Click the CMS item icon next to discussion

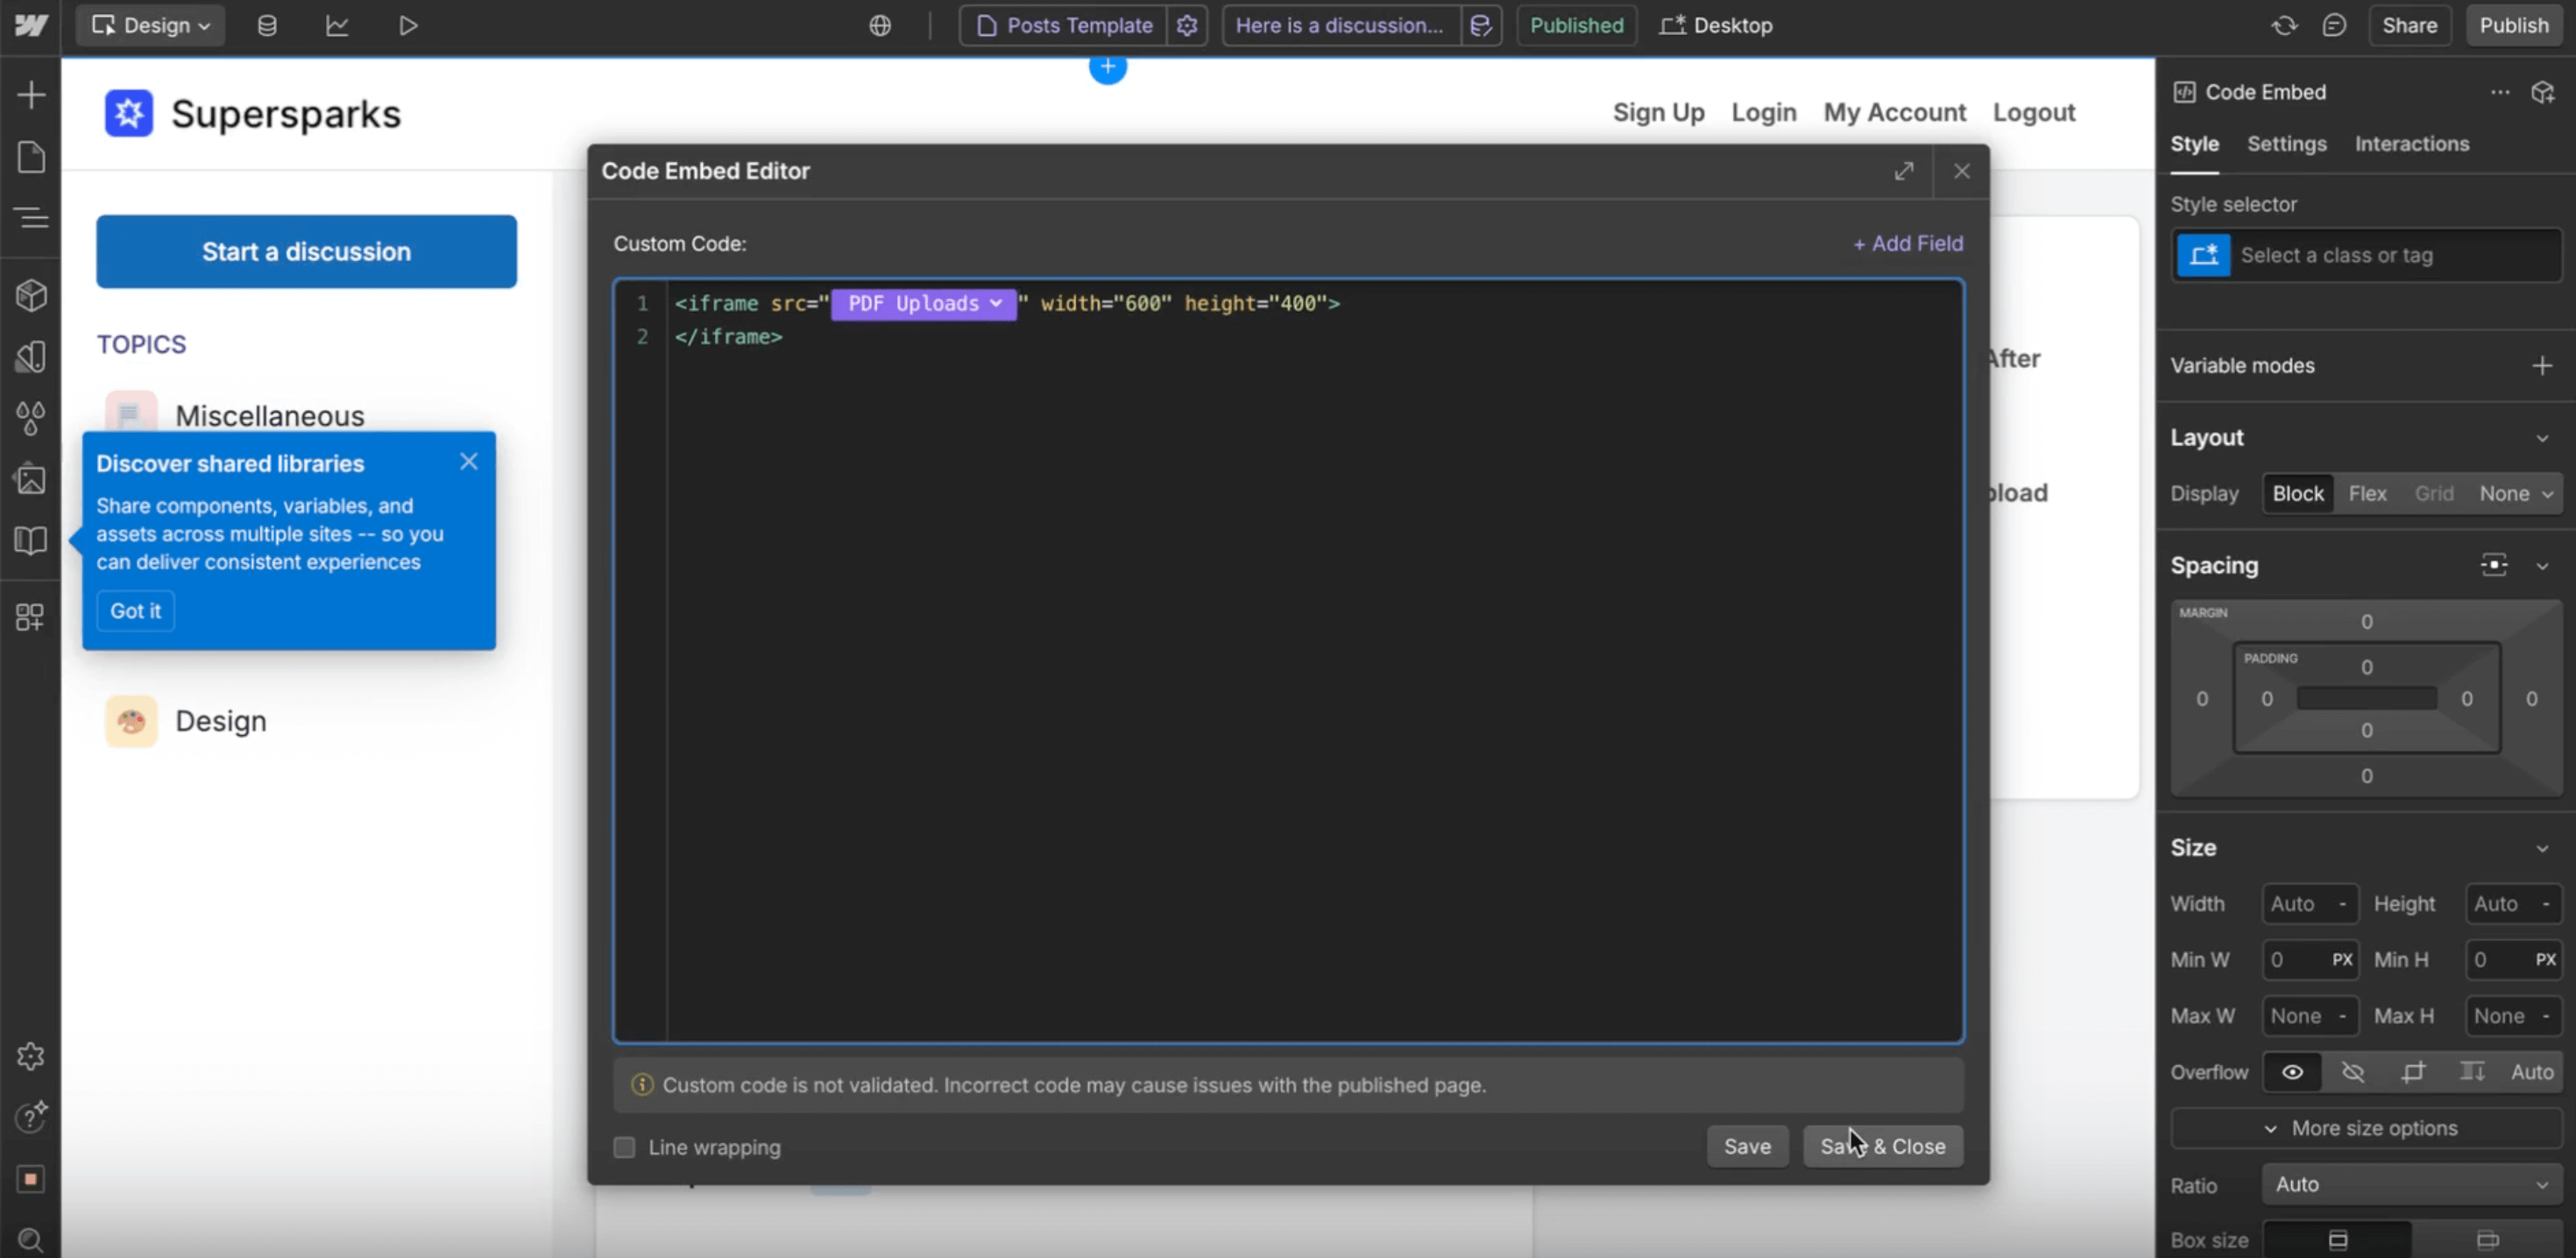1481,25
